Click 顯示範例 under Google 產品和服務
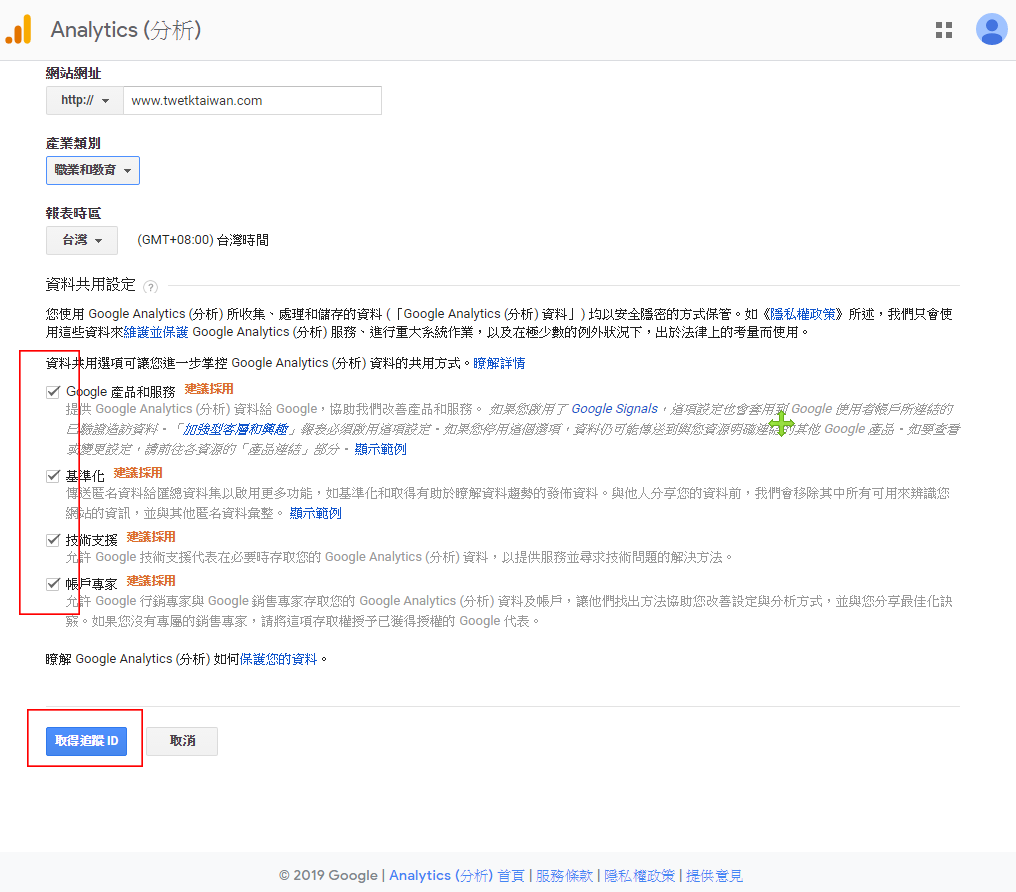 [380, 450]
